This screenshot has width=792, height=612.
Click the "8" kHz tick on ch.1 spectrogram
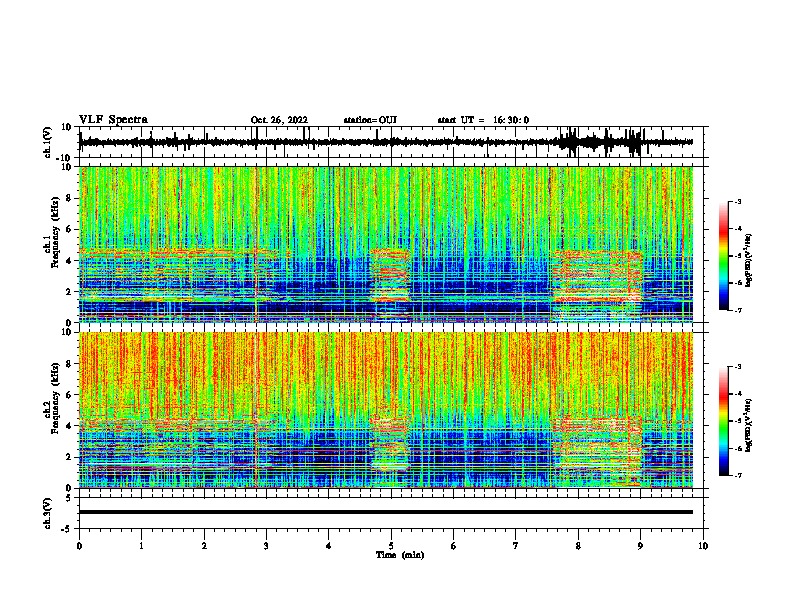point(70,198)
